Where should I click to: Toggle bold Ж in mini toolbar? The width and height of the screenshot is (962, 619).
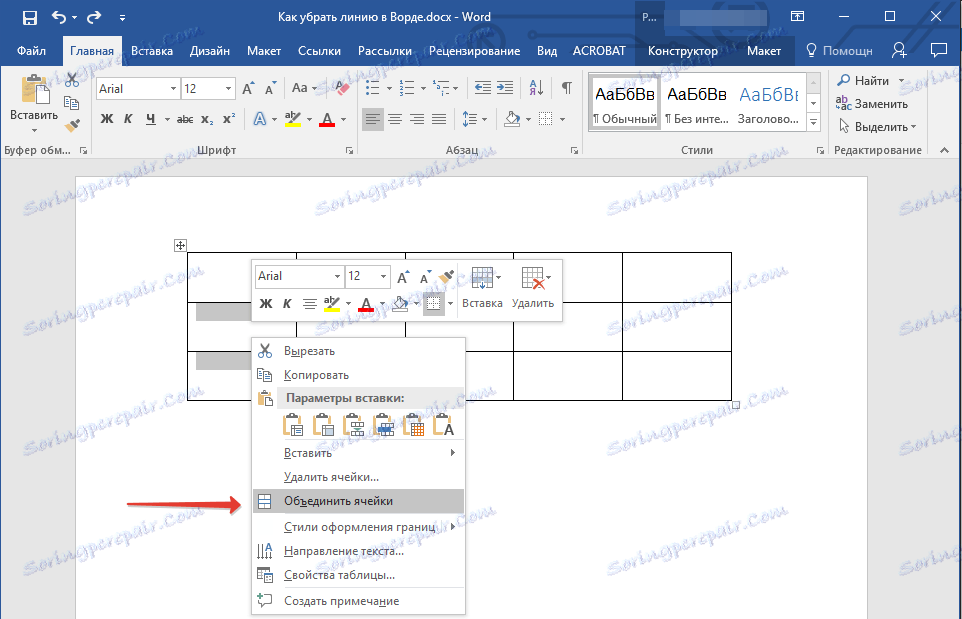point(266,304)
